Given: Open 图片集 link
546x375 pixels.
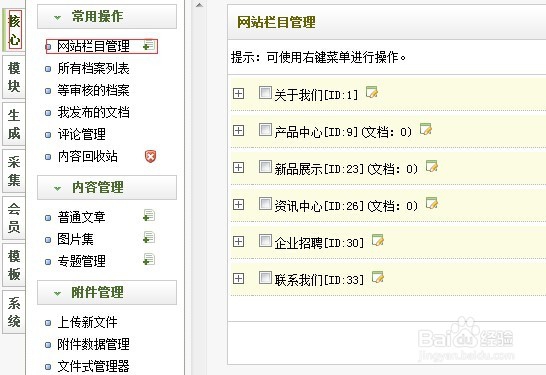Looking at the screenshot, I should click(x=75, y=239).
